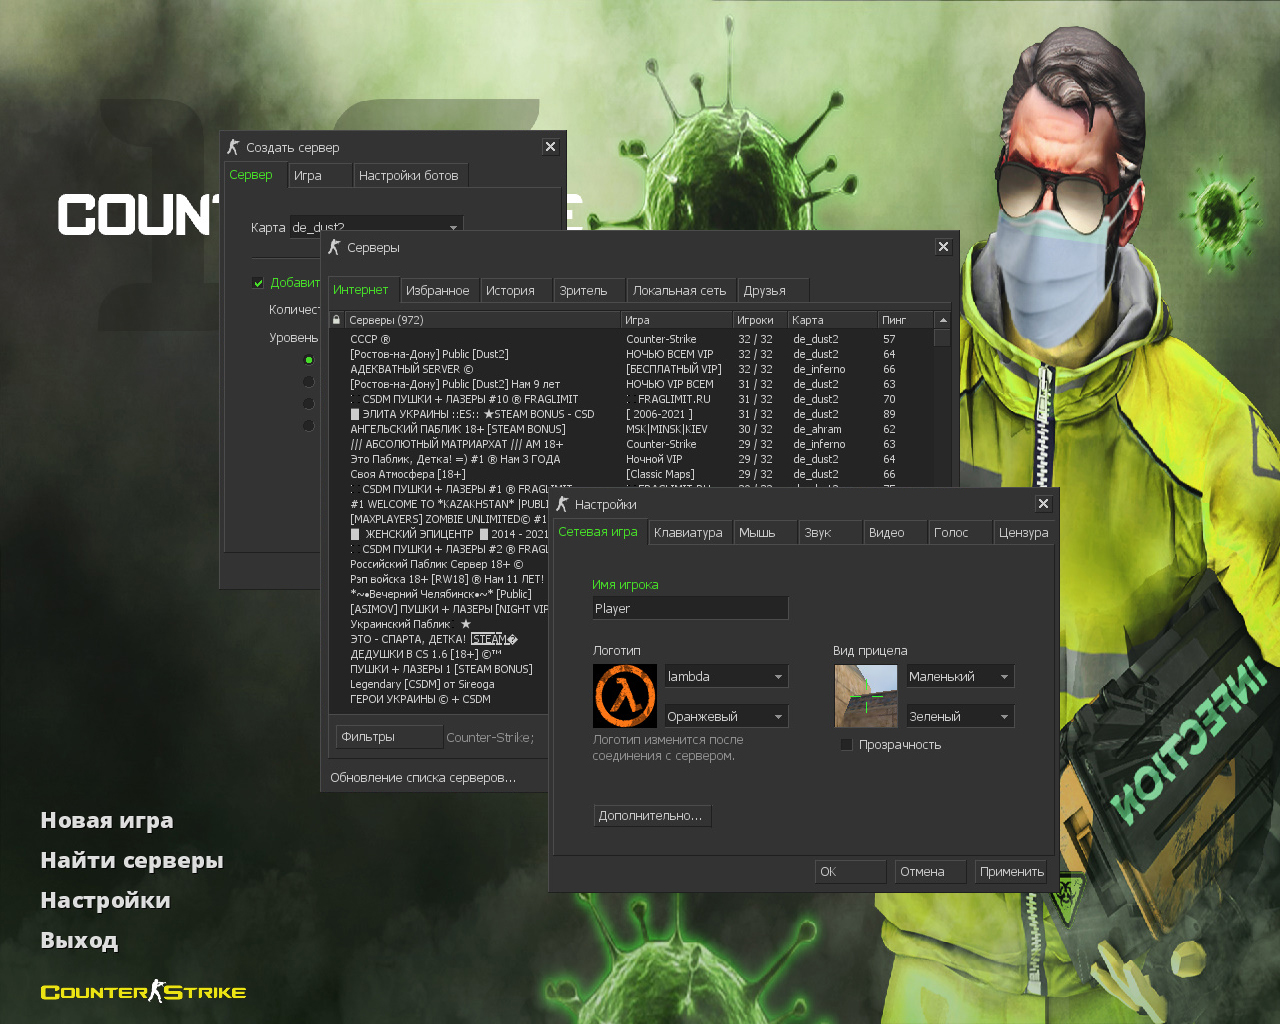This screenshot has width=1280, height=1024.
Task: Enable the Прозрачность checkbox
Action: (847, 744)
